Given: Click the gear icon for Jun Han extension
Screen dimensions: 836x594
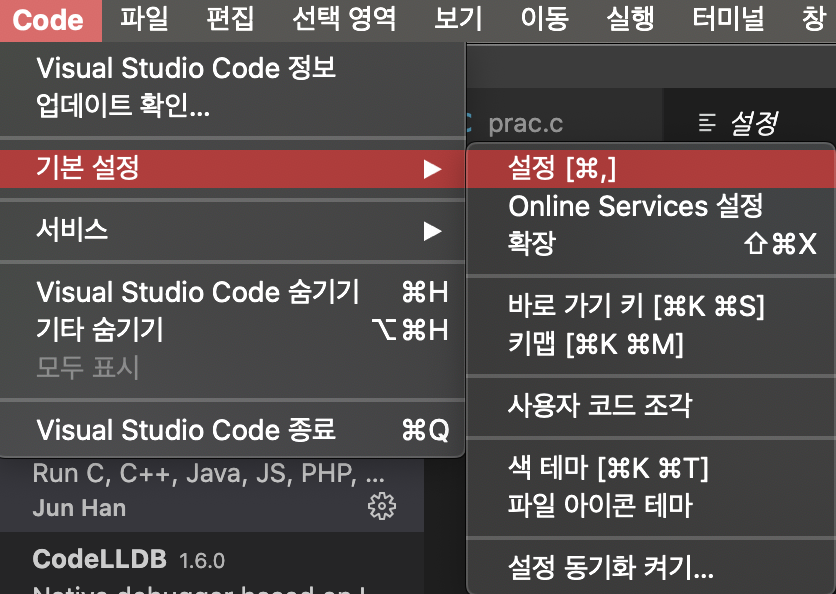Looking at the screenshot, I should pos(382,506).
